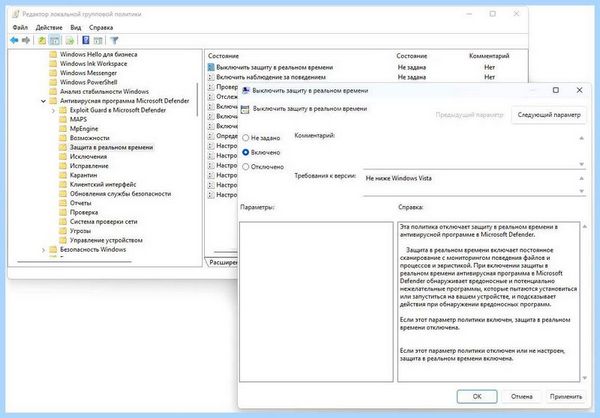Click the policy settings icon under dialog title
The height and width of the screenshot is (418, 600).
click(245, 109)
